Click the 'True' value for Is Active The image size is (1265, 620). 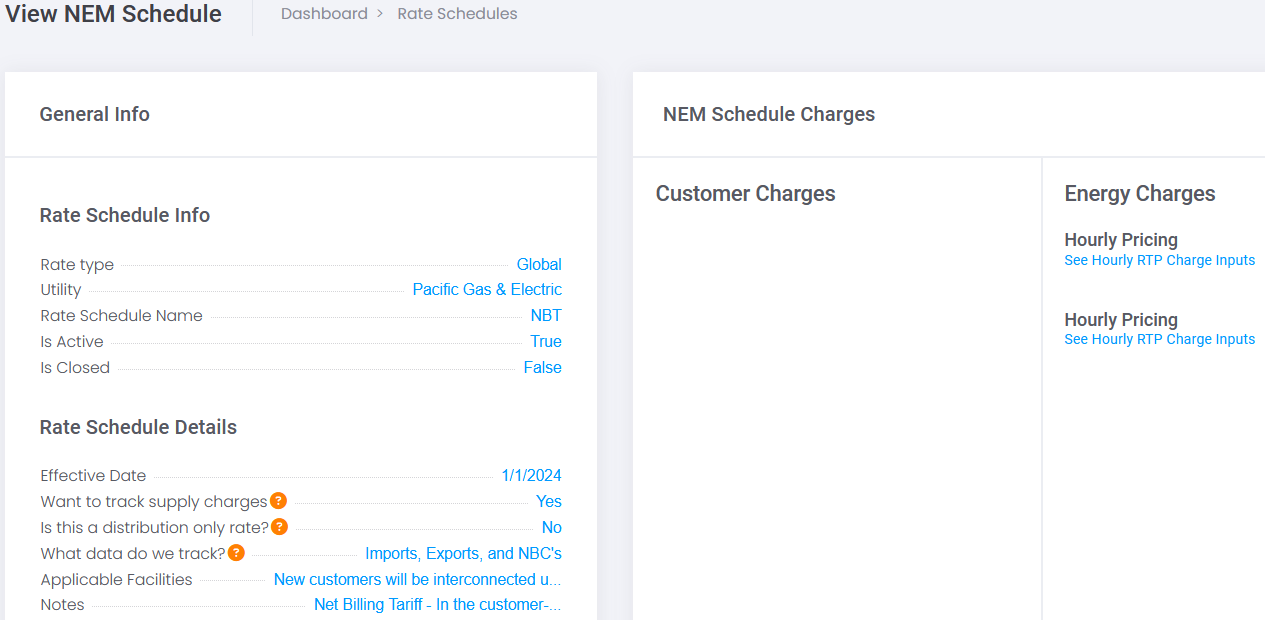(546, 341)
